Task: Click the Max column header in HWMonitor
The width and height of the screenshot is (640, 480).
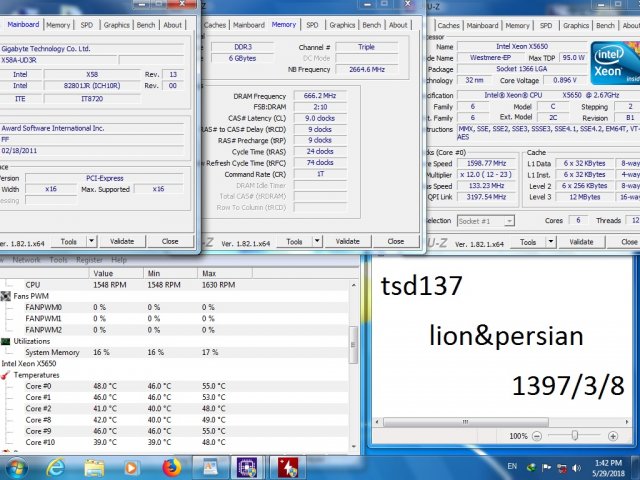Action: click(x=225, y=273)
